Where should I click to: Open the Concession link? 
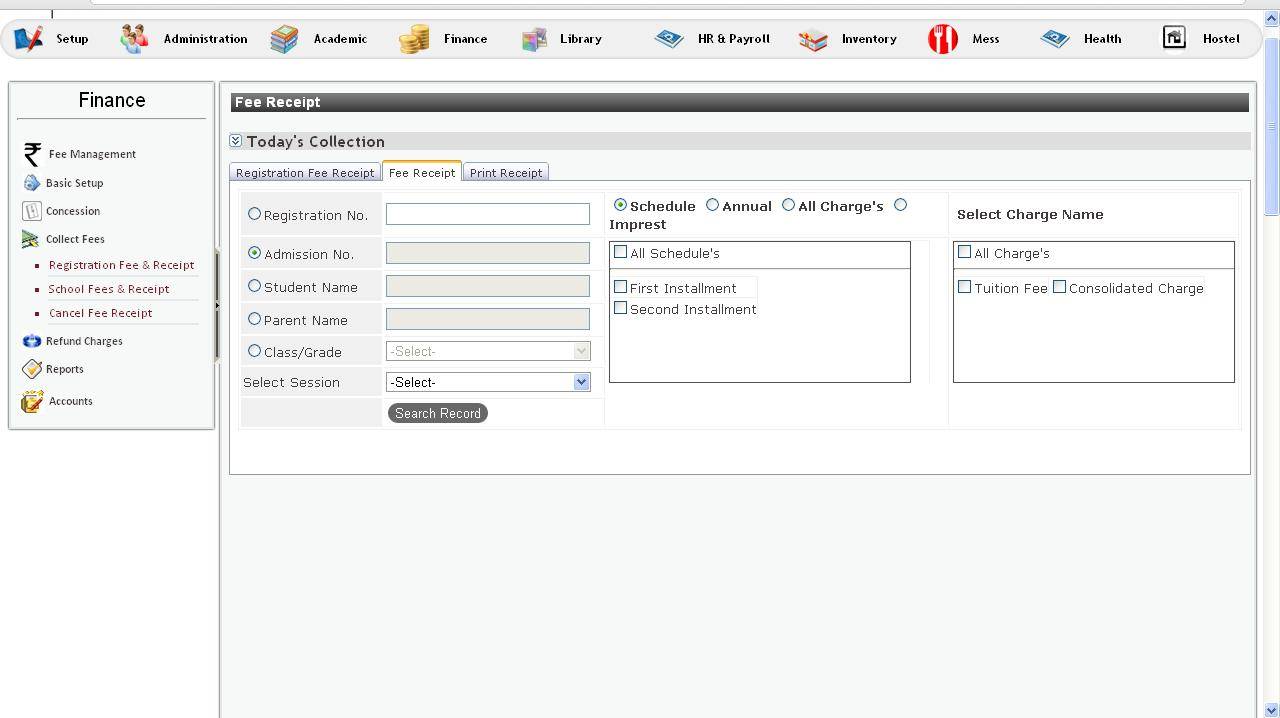[73, 211]
